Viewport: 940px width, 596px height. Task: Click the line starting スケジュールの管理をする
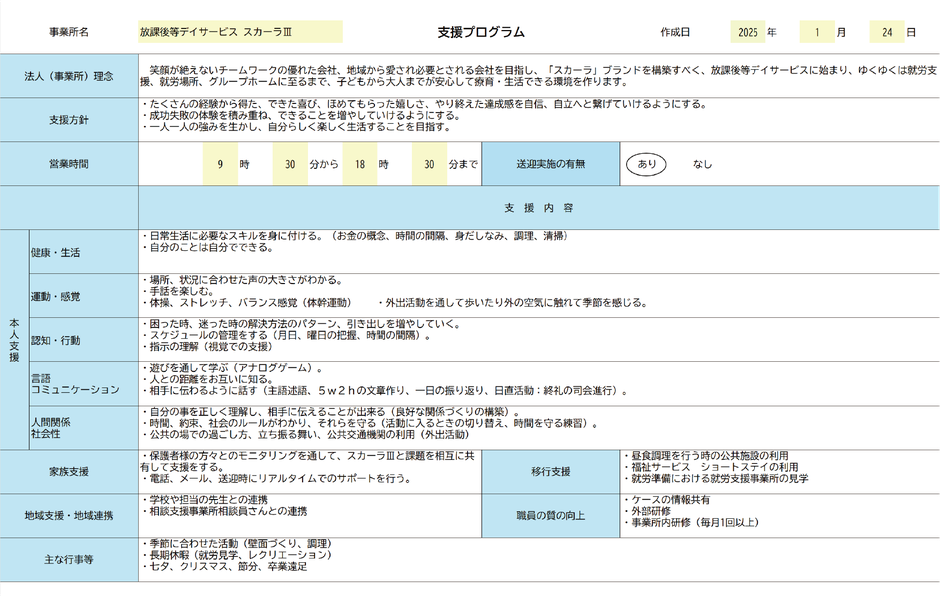coord(287,335)
